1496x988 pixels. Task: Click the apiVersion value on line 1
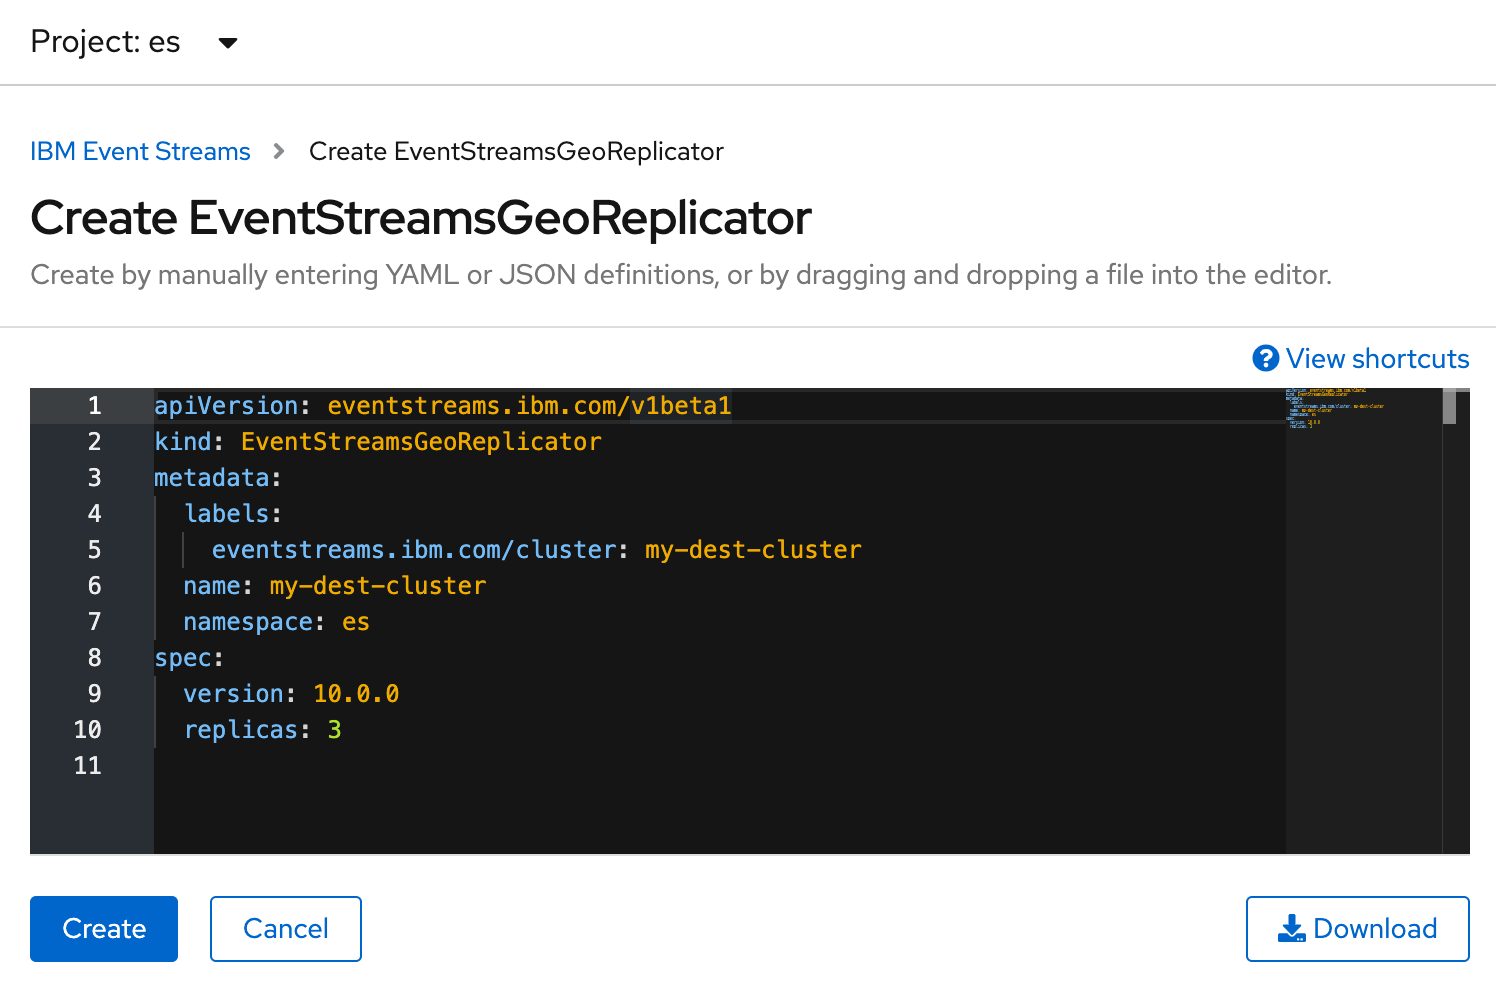[x=528, y=405]
